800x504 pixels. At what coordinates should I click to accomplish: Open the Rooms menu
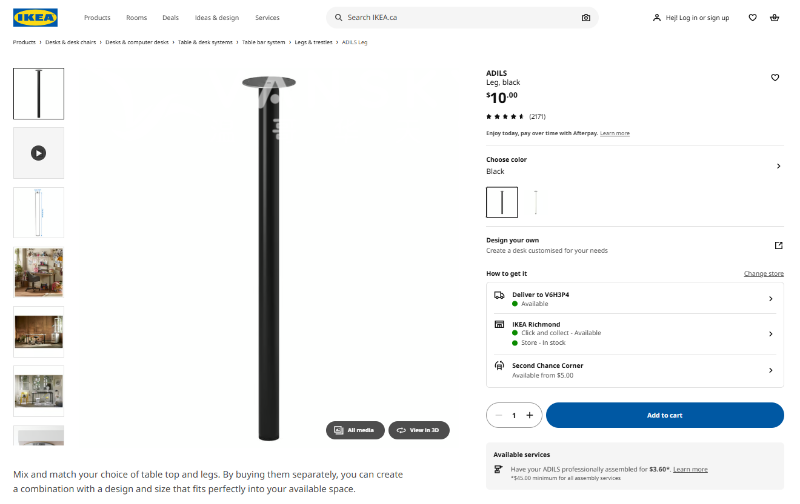click(x=136, y=18)
